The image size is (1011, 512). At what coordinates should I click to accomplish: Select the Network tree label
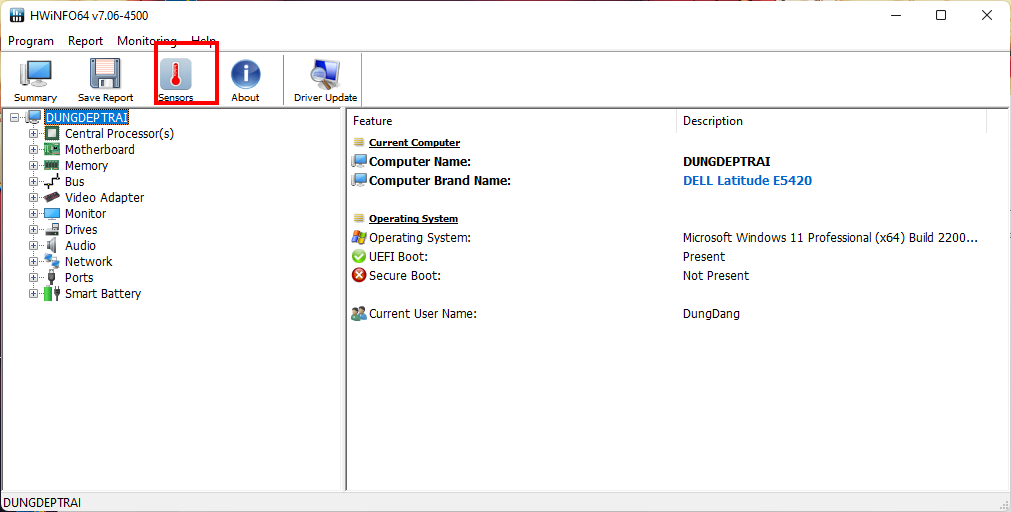[88, 261]
